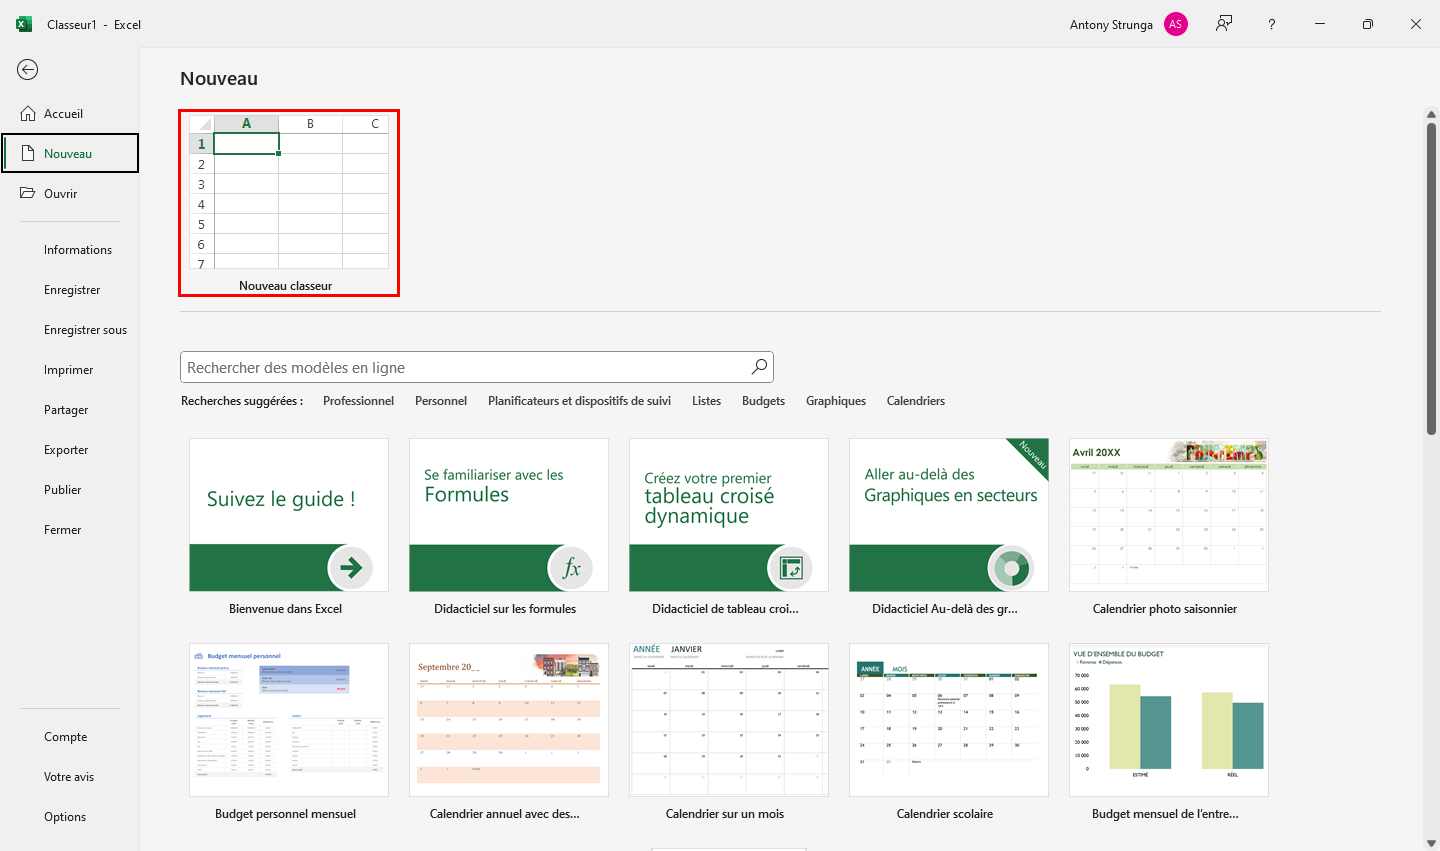Open the Enregistrer sous page

tap(85, 330)
